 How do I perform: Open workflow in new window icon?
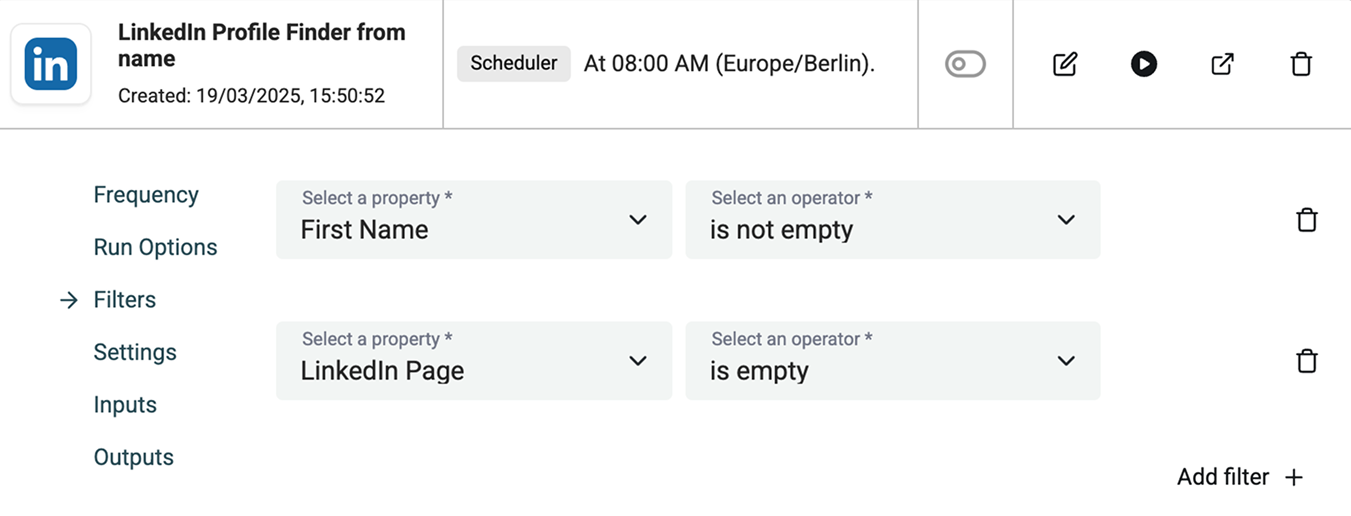coord(1222,64)
